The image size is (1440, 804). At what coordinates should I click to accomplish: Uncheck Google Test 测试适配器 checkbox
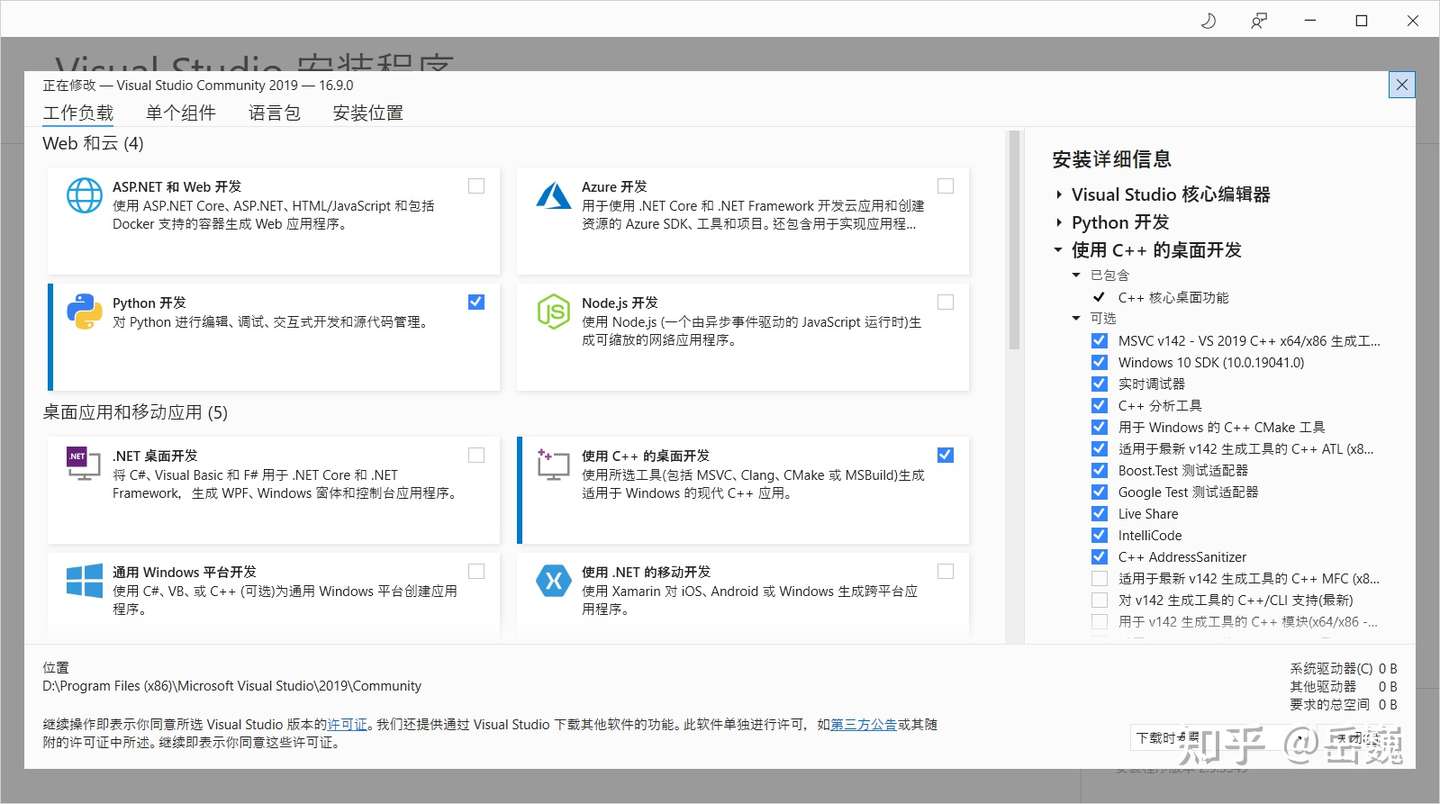[1099, 492]
